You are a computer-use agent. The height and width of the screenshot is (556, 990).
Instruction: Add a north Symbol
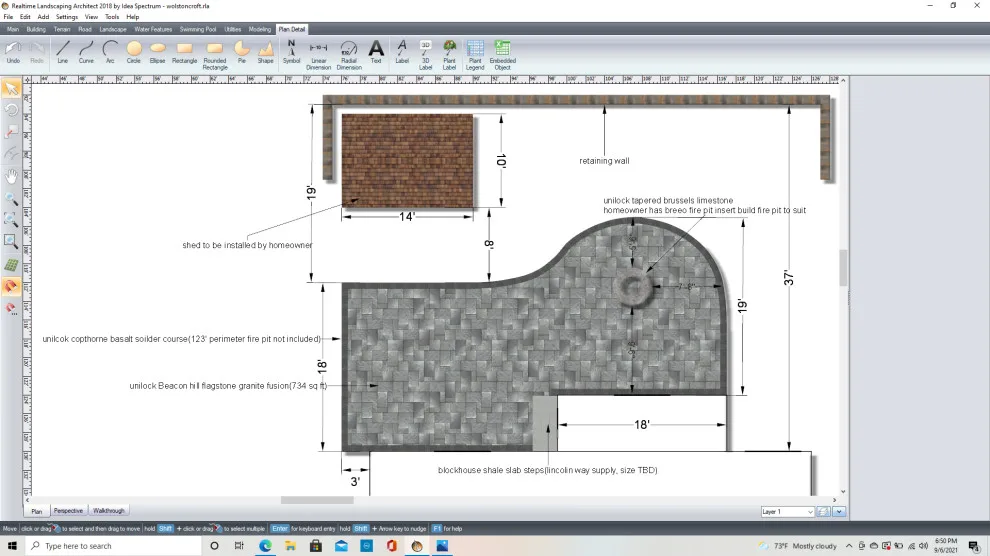click(x=291, y=52)
